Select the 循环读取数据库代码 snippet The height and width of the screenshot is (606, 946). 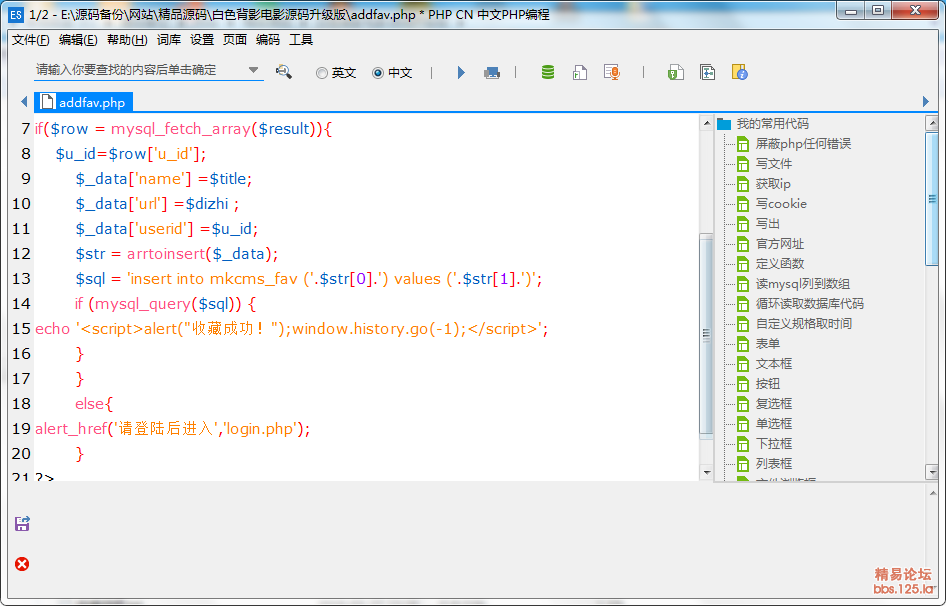point(810,304)
